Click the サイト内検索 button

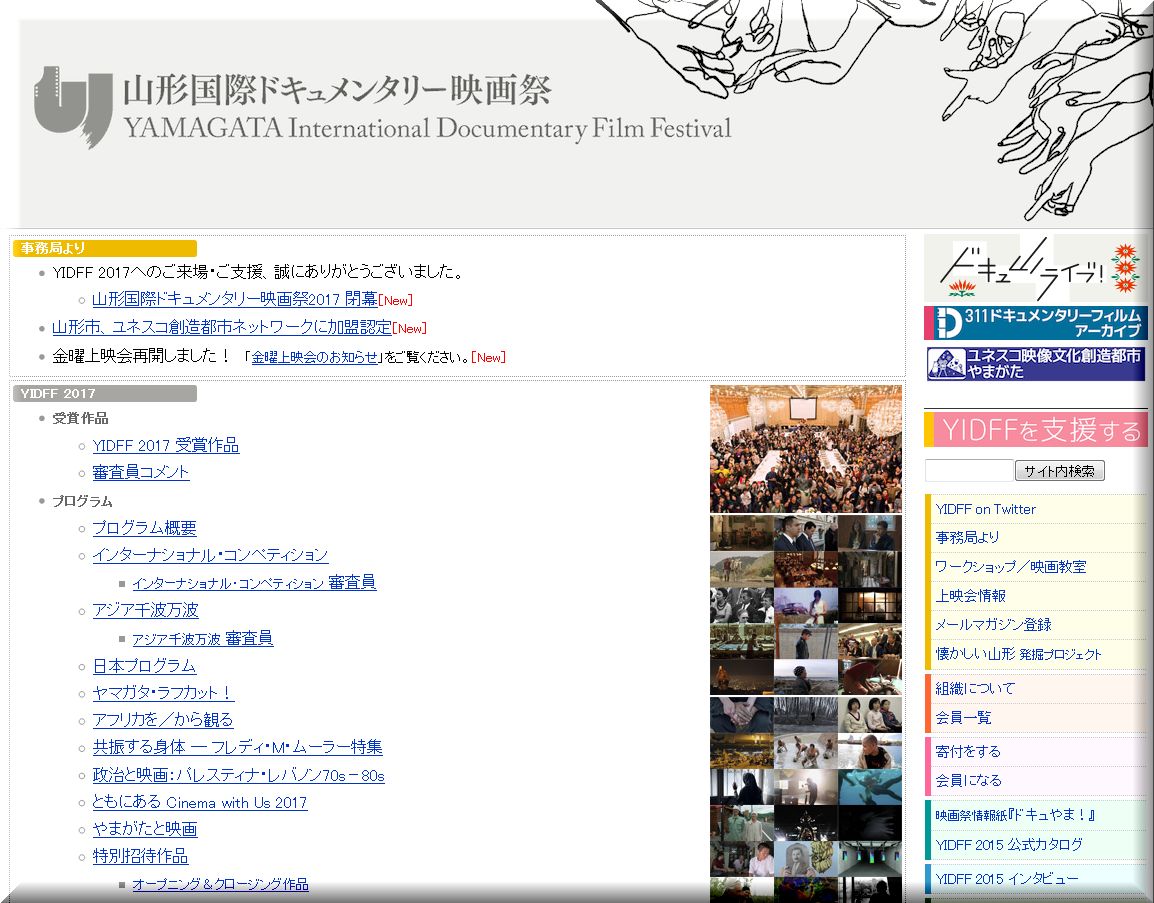1060,470
